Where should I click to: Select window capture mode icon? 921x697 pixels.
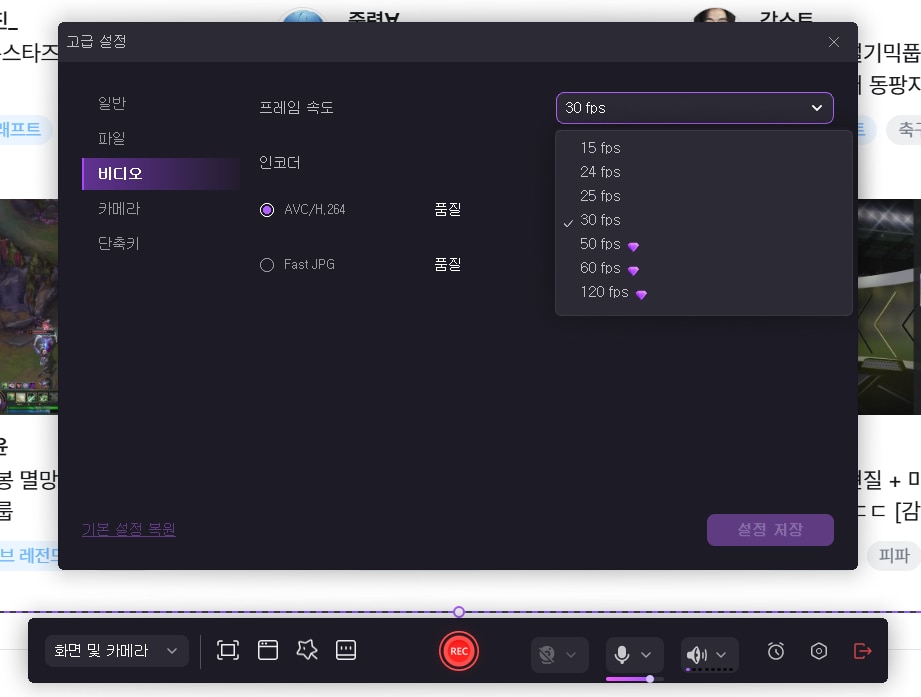(268, 651)
